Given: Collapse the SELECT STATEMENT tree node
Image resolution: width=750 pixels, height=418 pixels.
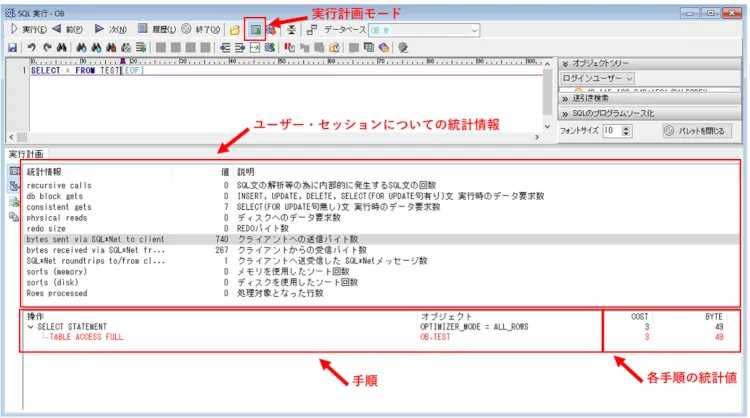Looking at the screenshot, I should tap(31, 327).
